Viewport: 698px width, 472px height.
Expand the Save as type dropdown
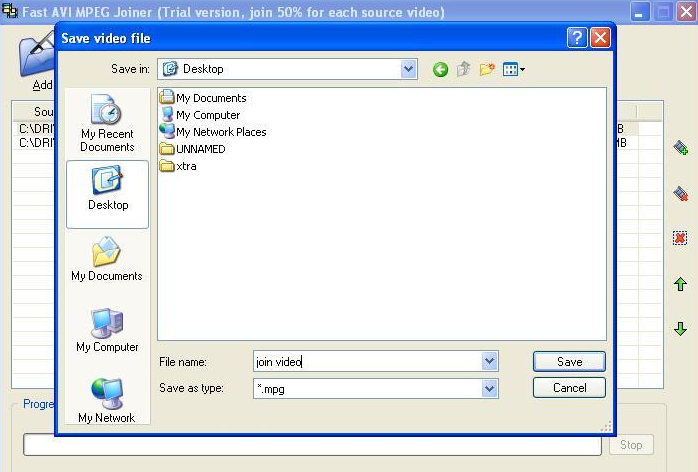[489, 389]
